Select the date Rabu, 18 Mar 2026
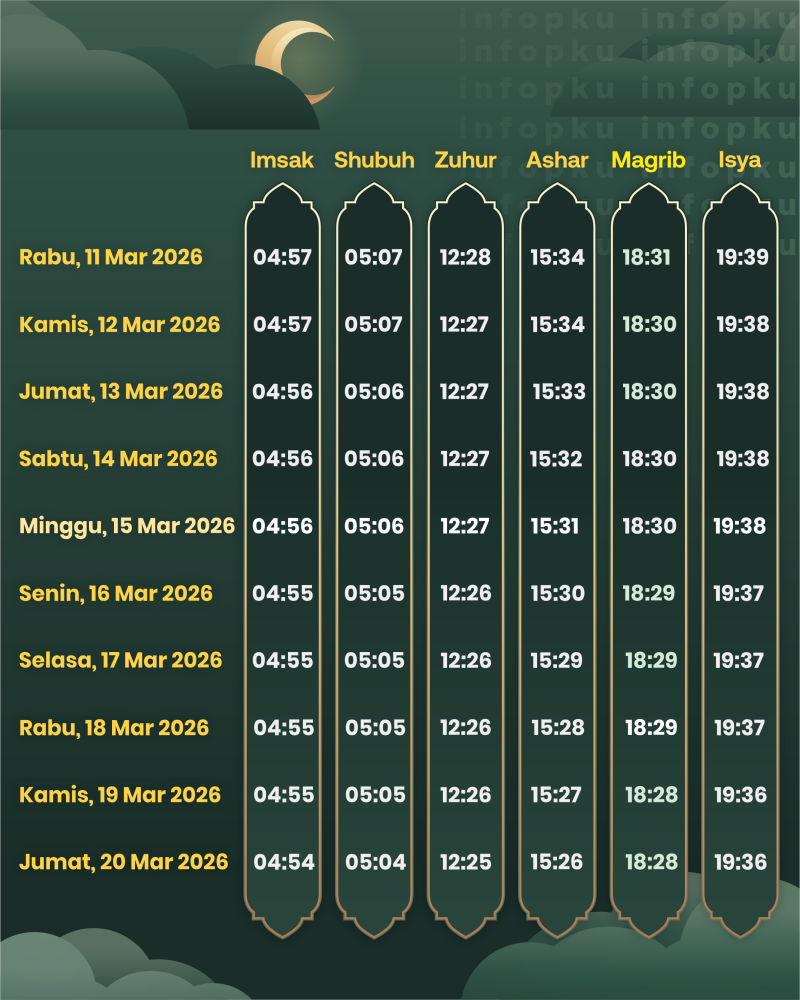800x1000 pixels. point(114,728)
